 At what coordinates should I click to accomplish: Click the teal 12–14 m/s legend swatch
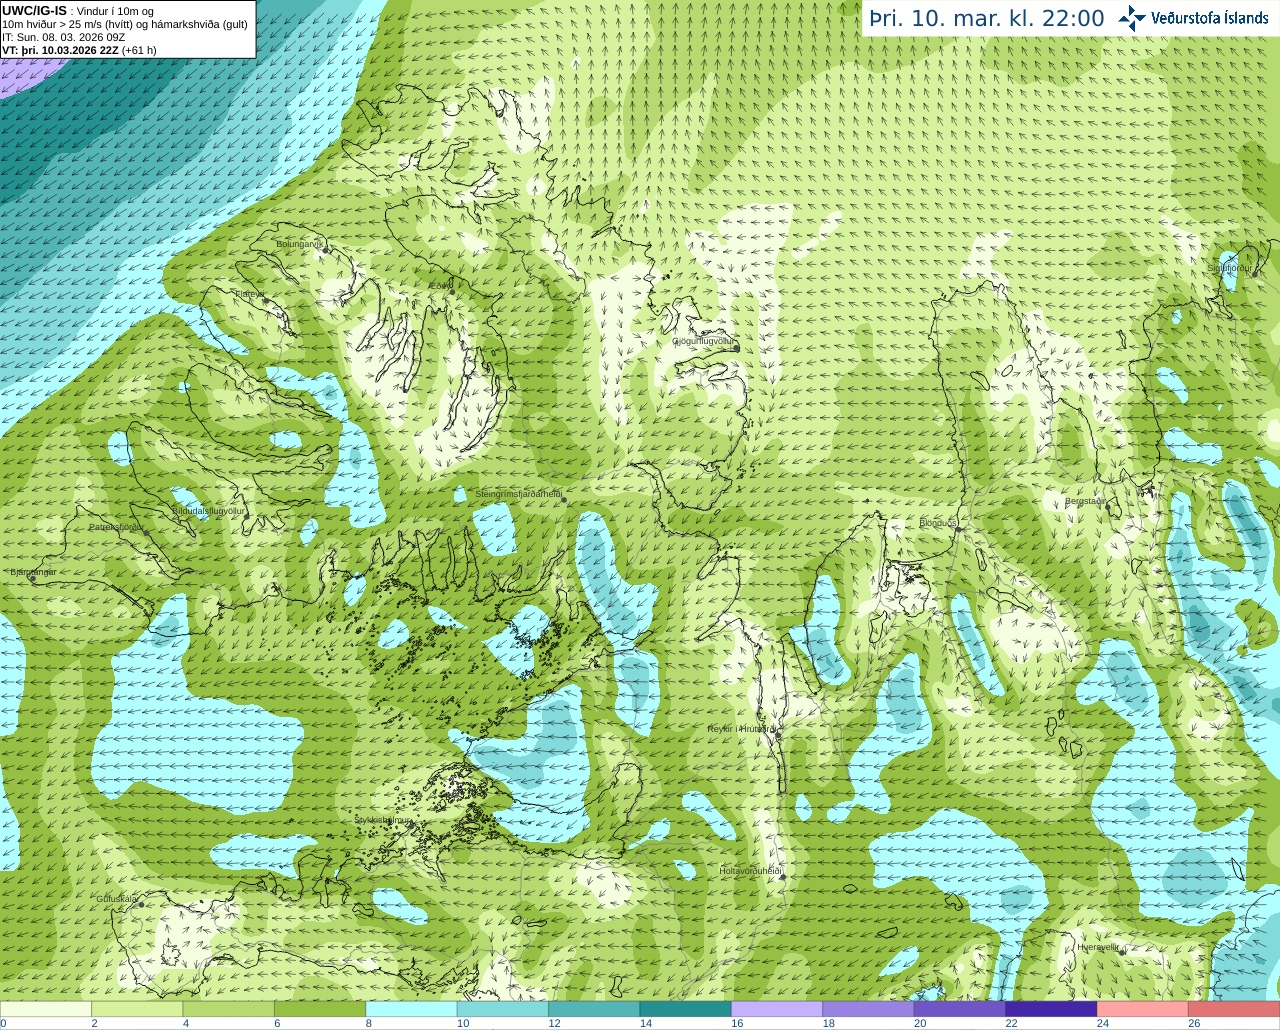(594, 1009)
